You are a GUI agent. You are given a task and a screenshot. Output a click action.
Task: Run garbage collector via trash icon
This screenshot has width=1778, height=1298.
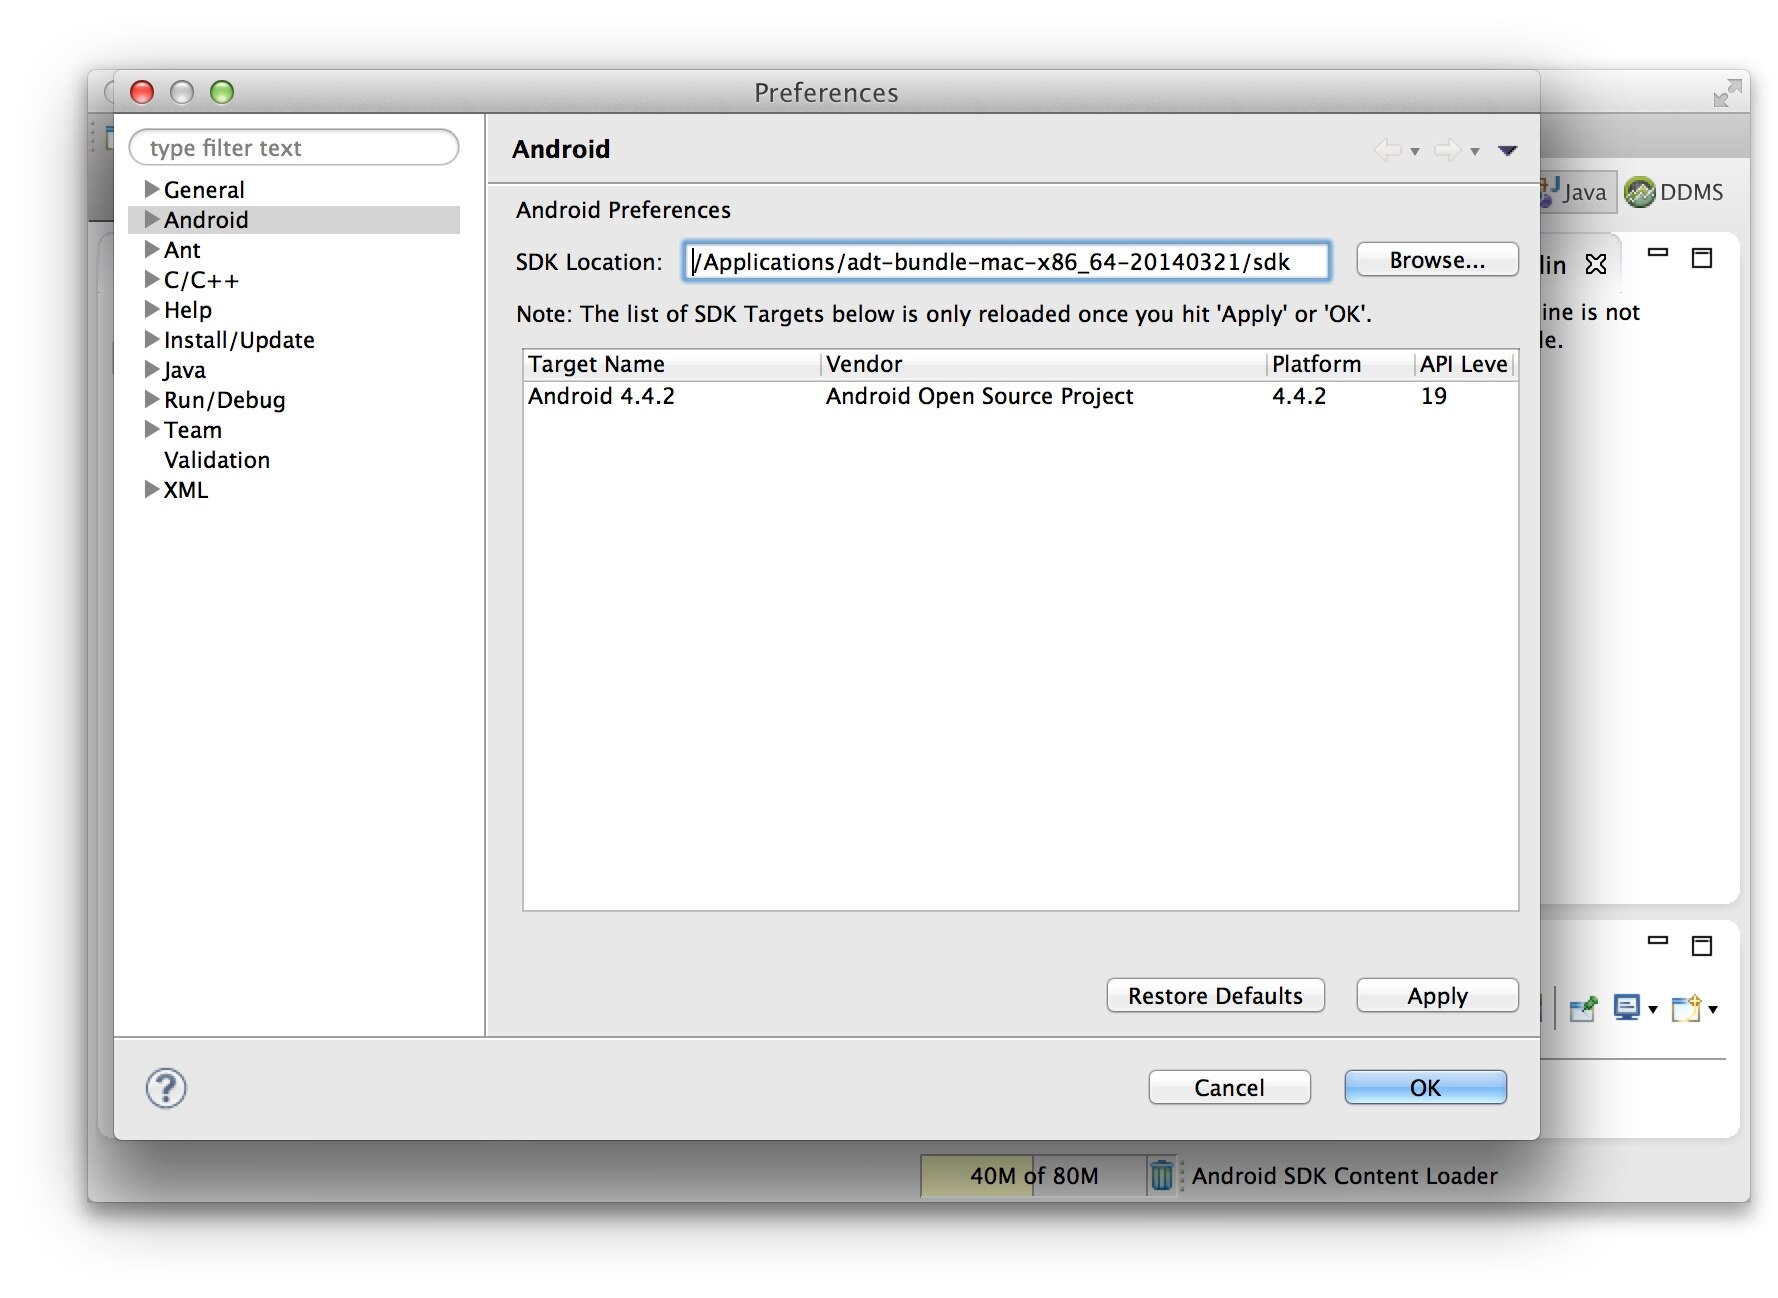pyautogui.click(x=1161, y=1175)
